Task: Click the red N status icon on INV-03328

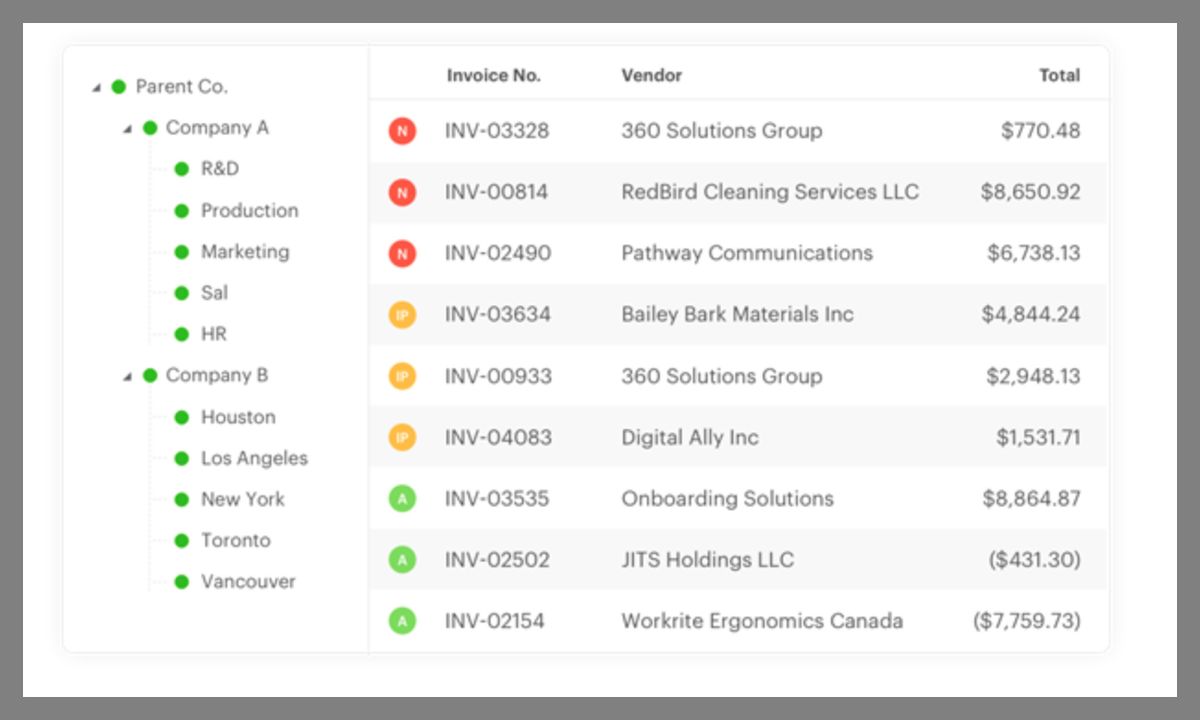Action: pos(402,131)
